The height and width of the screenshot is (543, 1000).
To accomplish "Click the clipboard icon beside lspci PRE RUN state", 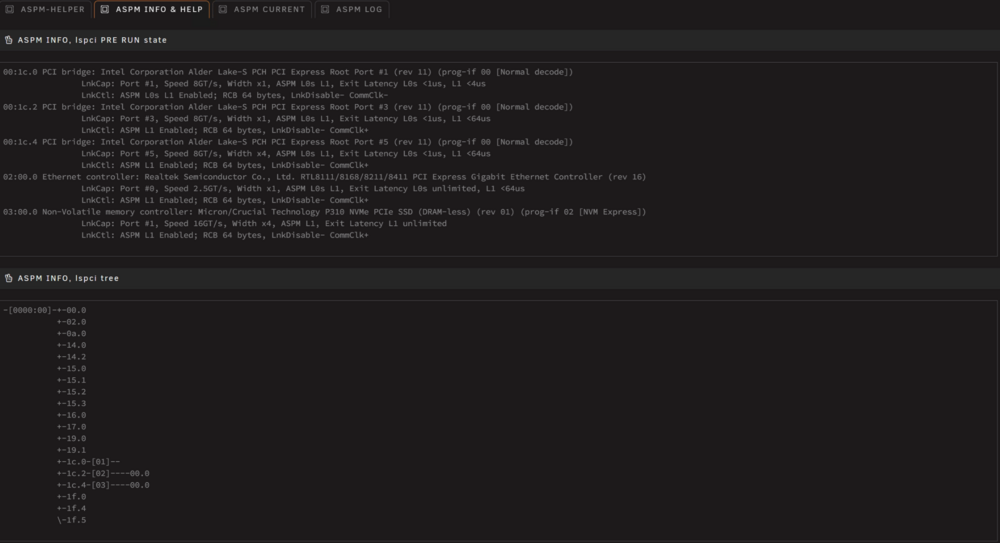I will pyautogui.click(x=9, y=40).
